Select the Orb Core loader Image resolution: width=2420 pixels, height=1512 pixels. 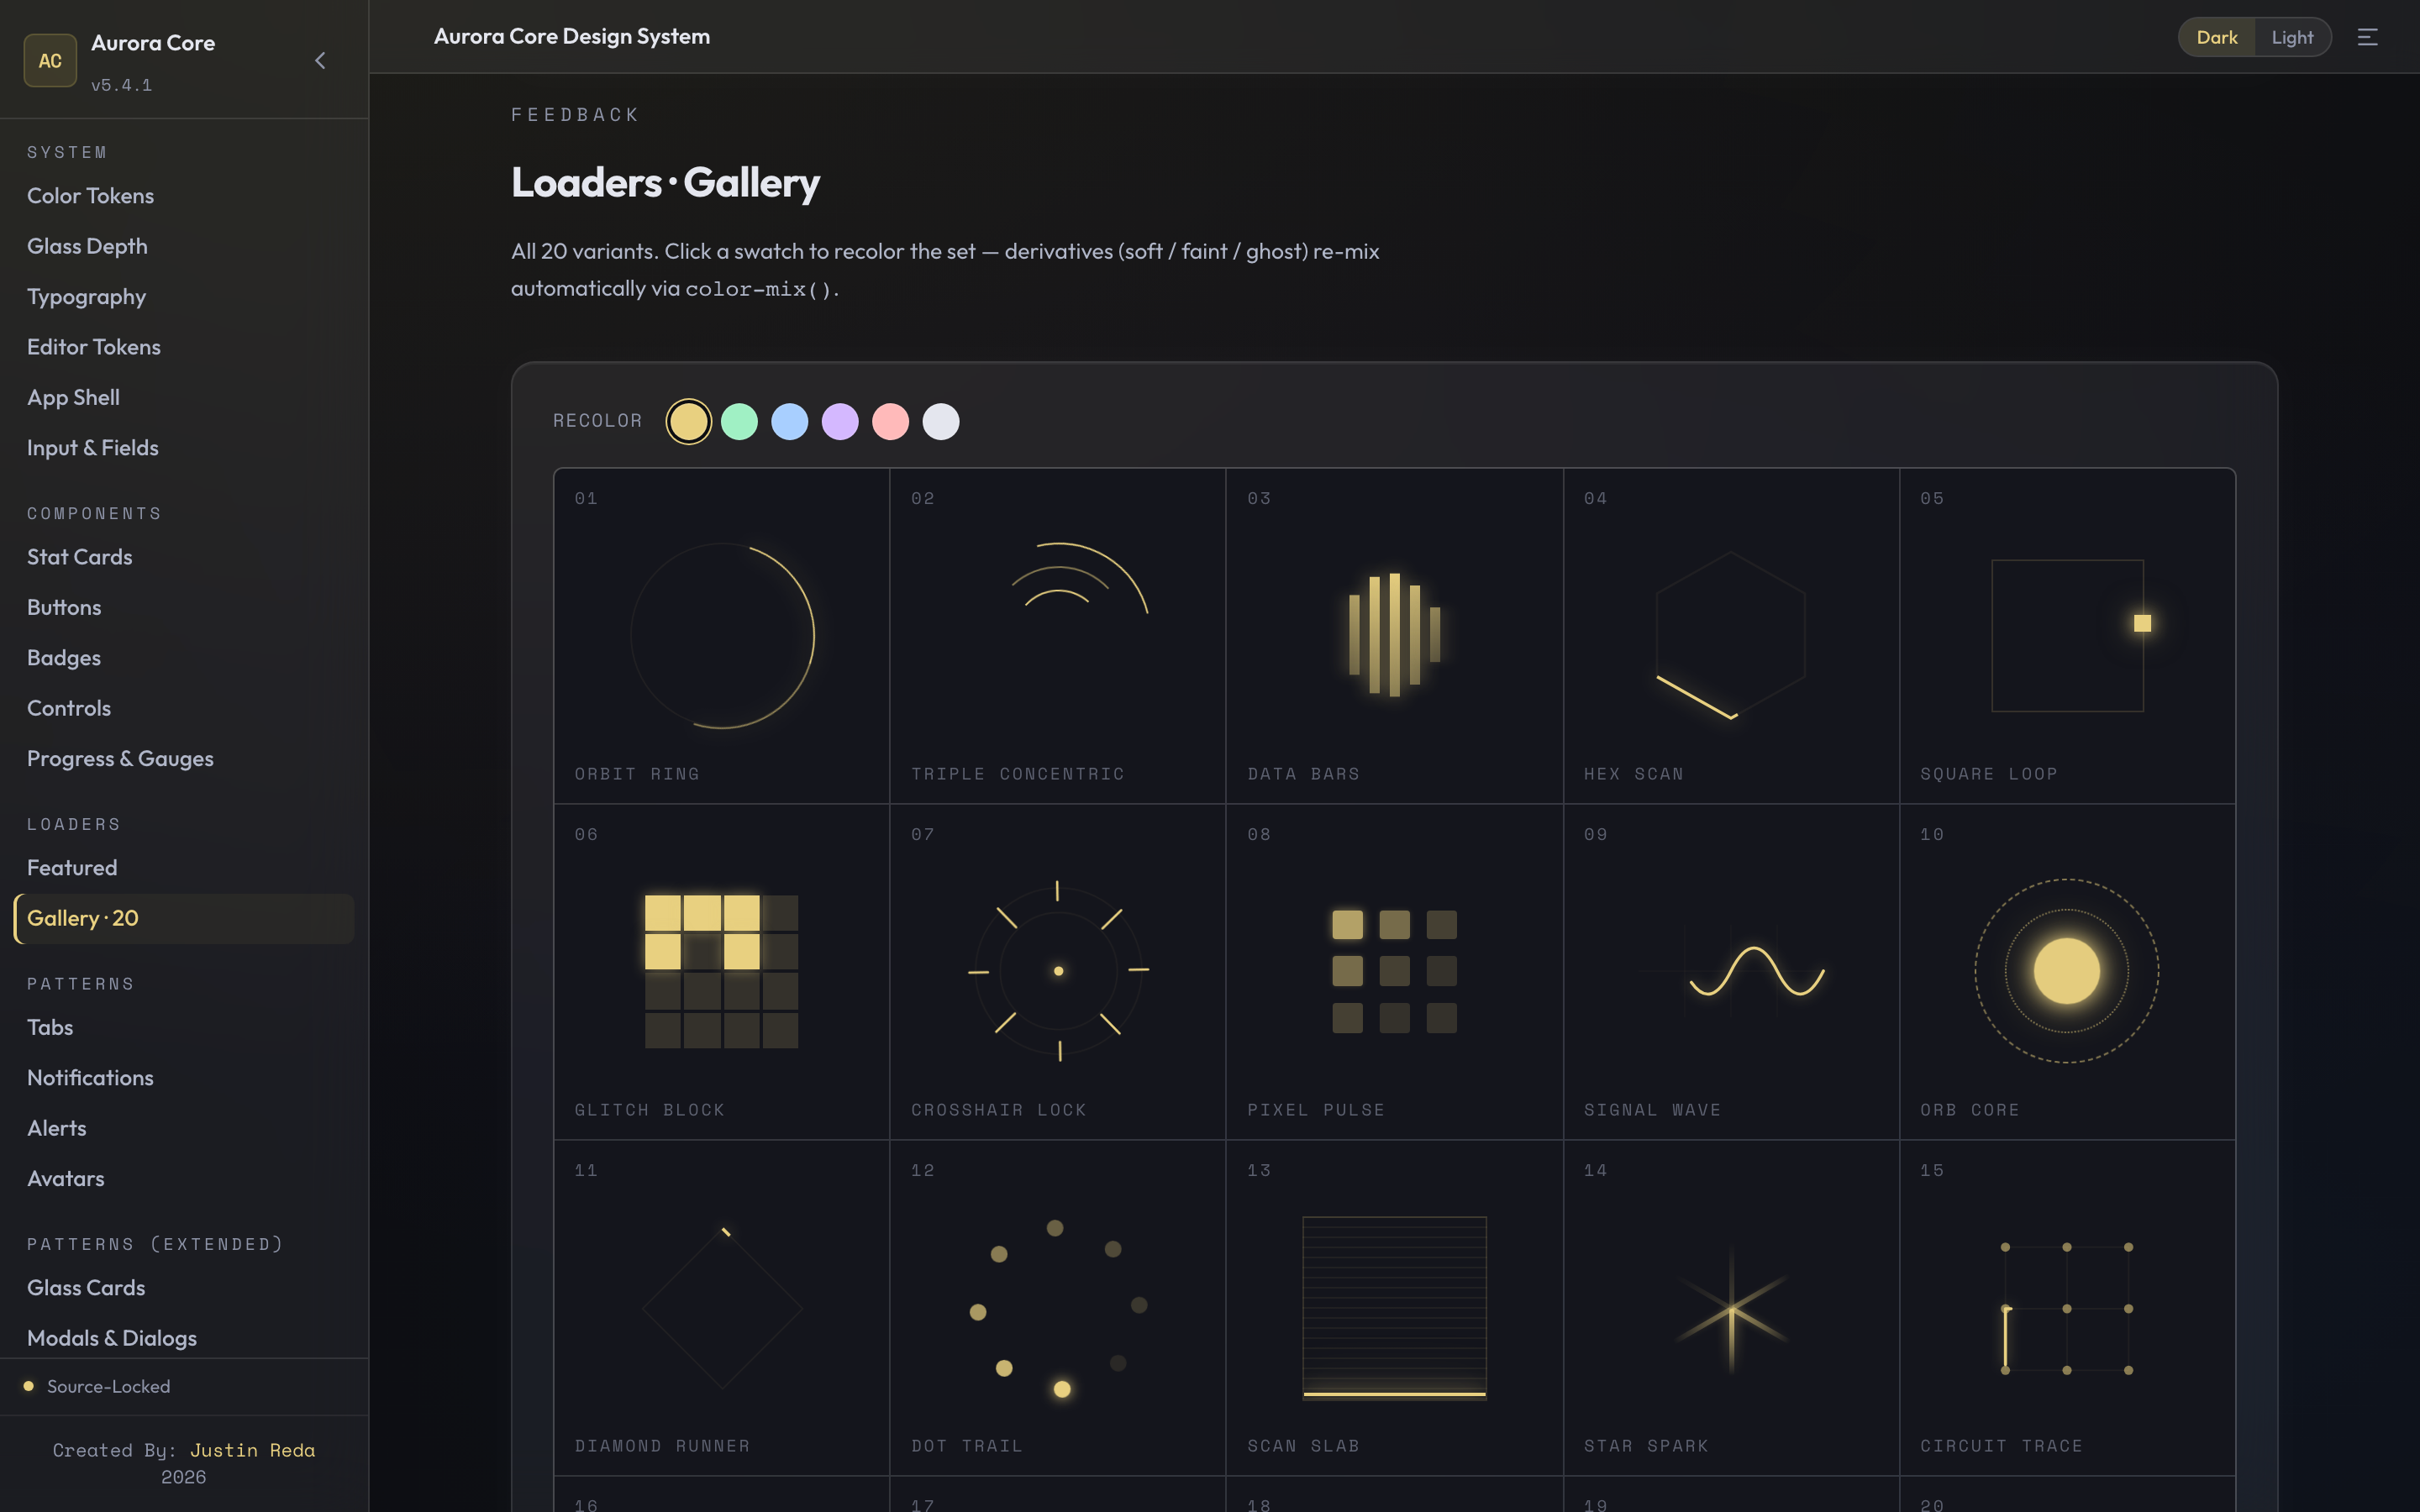(x=2067, y=972)
